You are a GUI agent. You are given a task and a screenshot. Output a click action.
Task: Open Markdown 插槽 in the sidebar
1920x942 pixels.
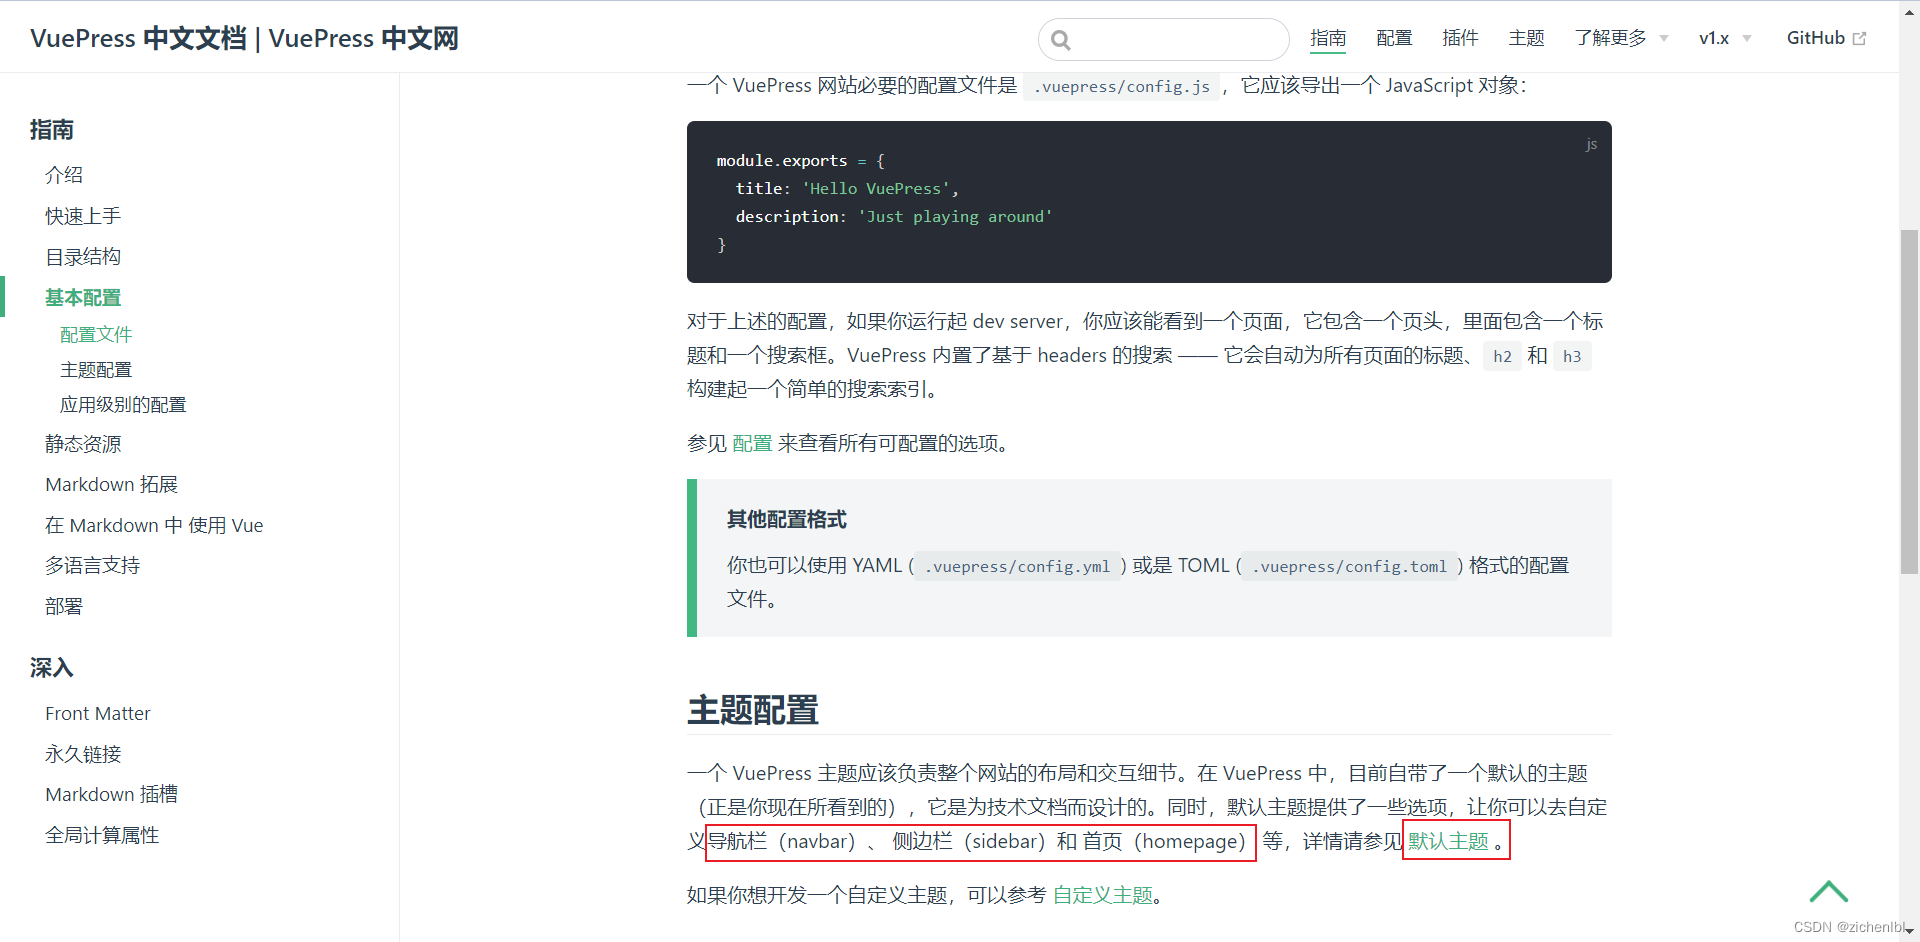[x=111, y=795]
